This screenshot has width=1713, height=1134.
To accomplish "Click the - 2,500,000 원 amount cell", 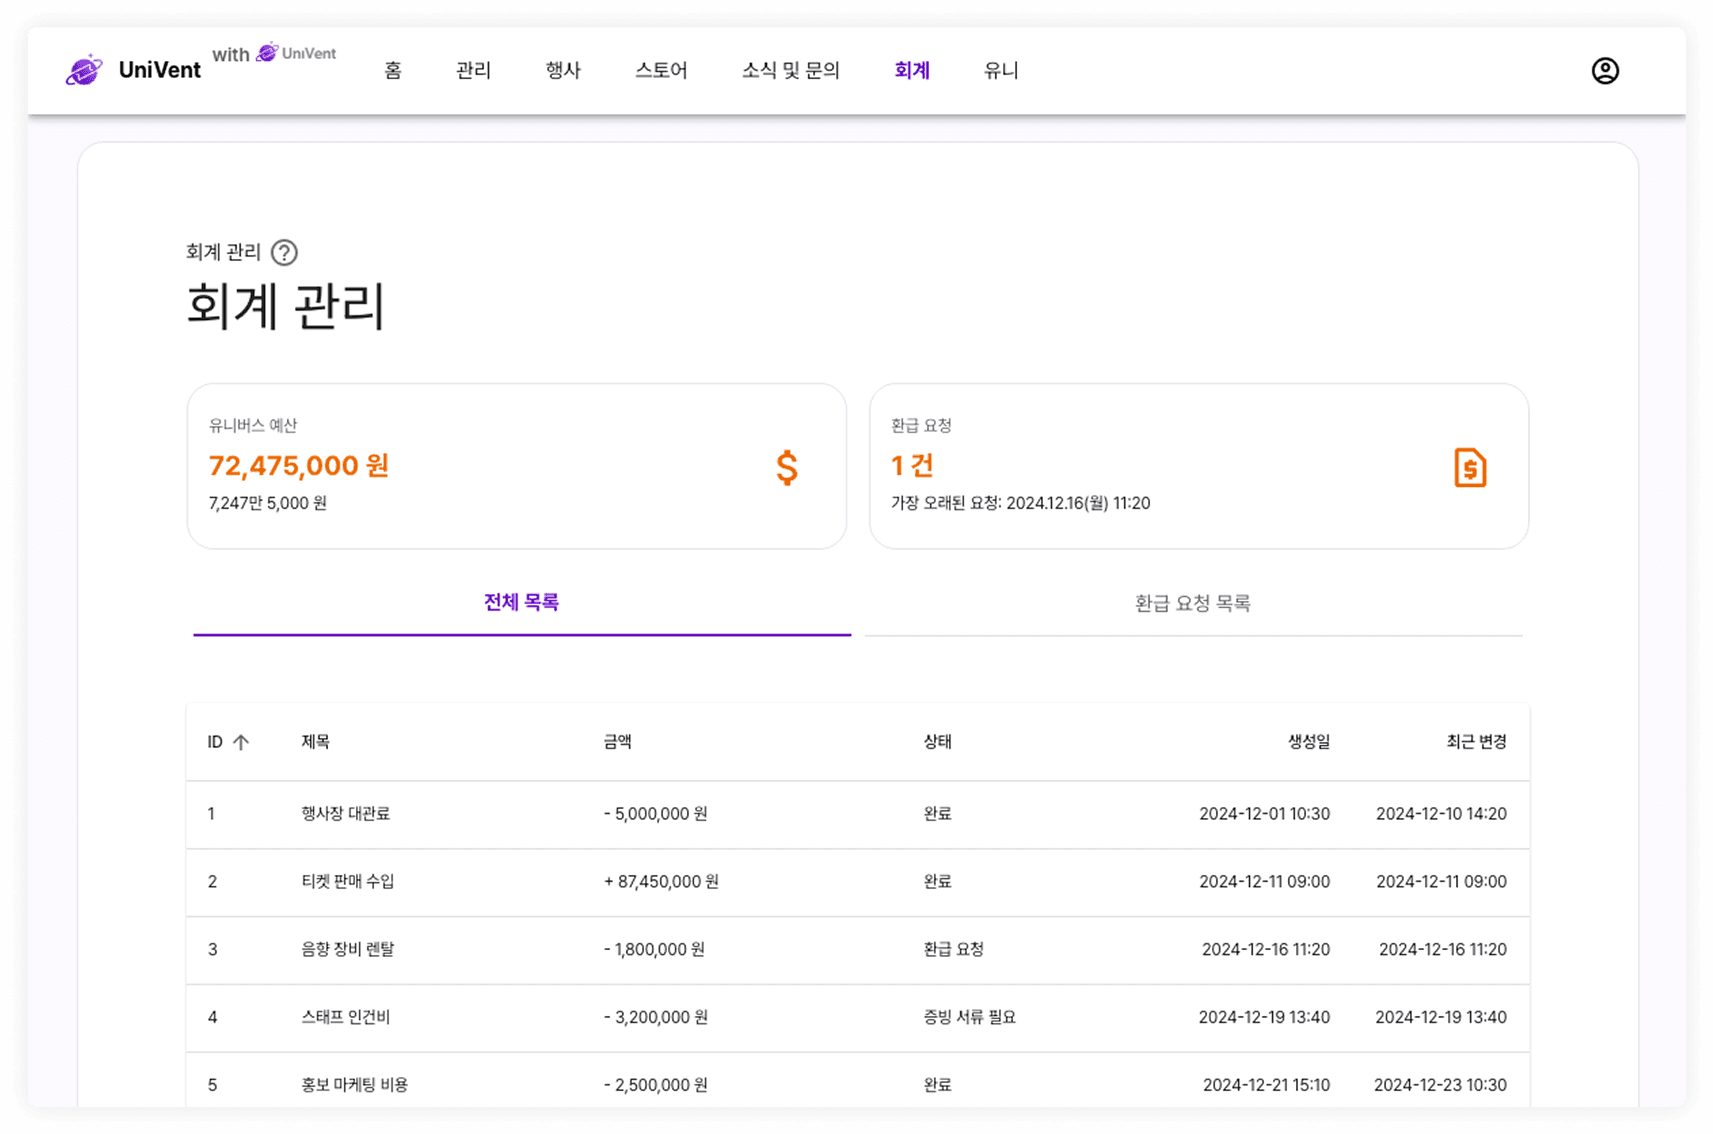I will [656, 1085].
